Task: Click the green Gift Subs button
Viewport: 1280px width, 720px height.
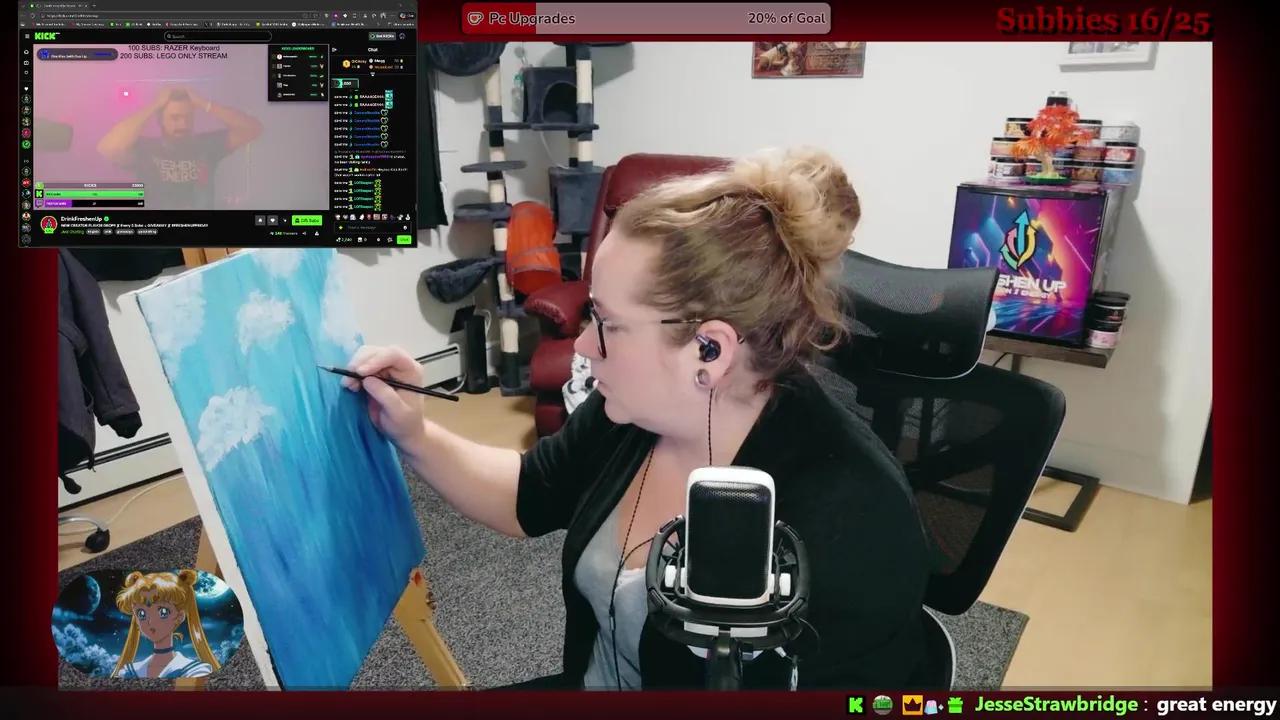Action: [307, 220]
